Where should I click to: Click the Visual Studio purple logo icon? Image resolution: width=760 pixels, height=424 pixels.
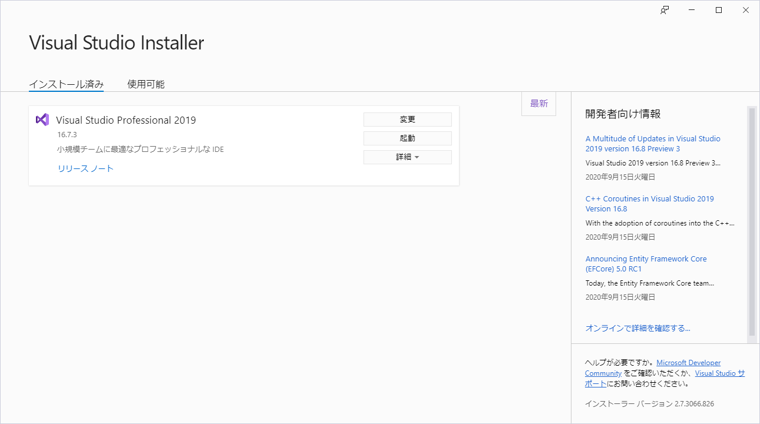(x=42, y=120)
